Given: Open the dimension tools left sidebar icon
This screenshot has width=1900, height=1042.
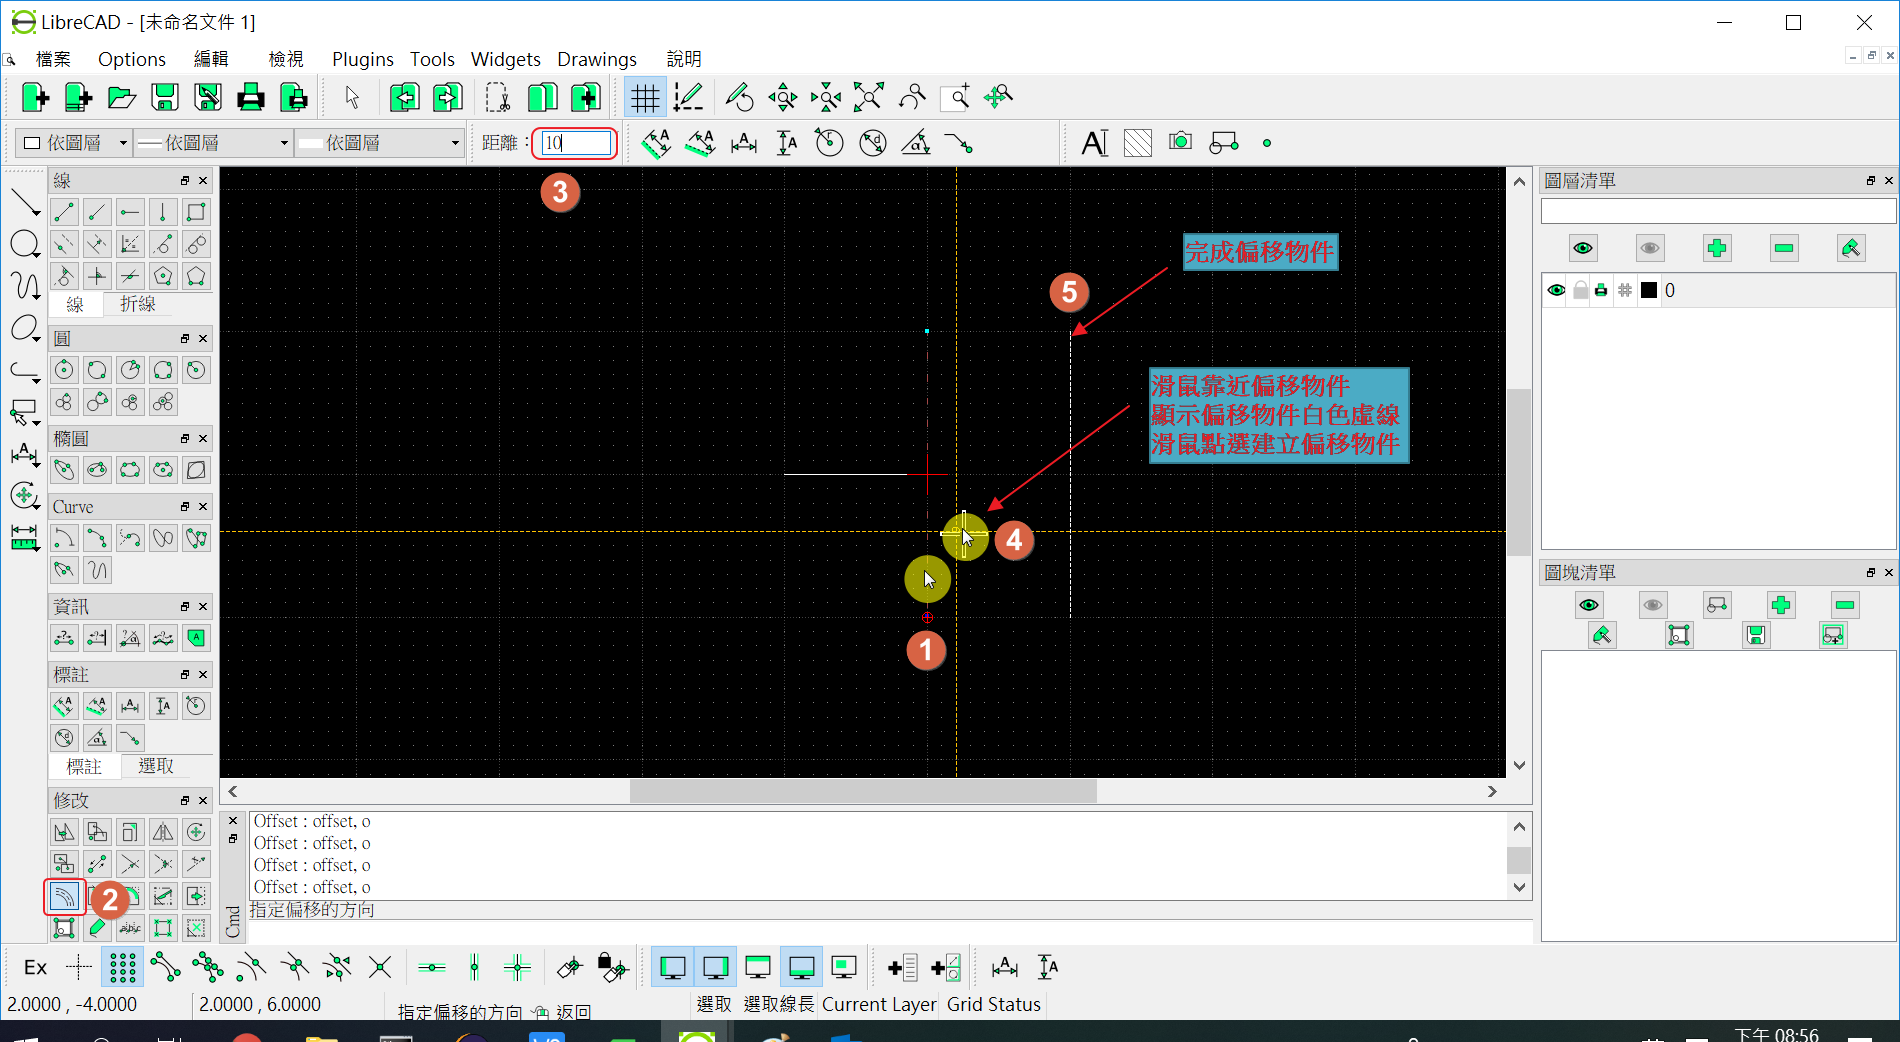Looking at the screenshot, I should click(x=24, y=454).
